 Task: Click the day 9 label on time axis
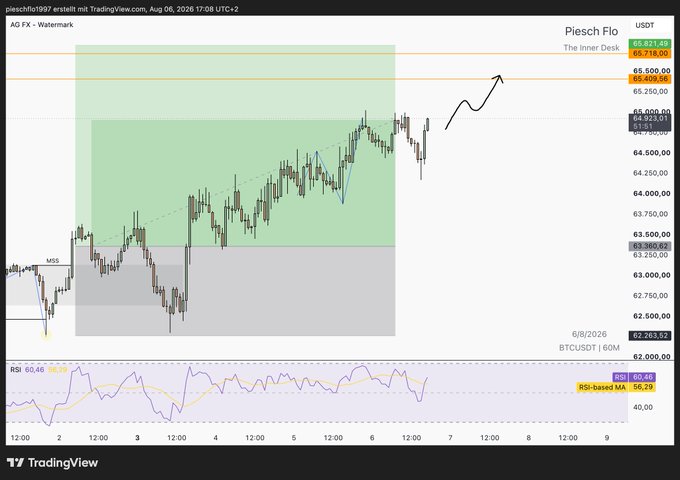point(607,438)
